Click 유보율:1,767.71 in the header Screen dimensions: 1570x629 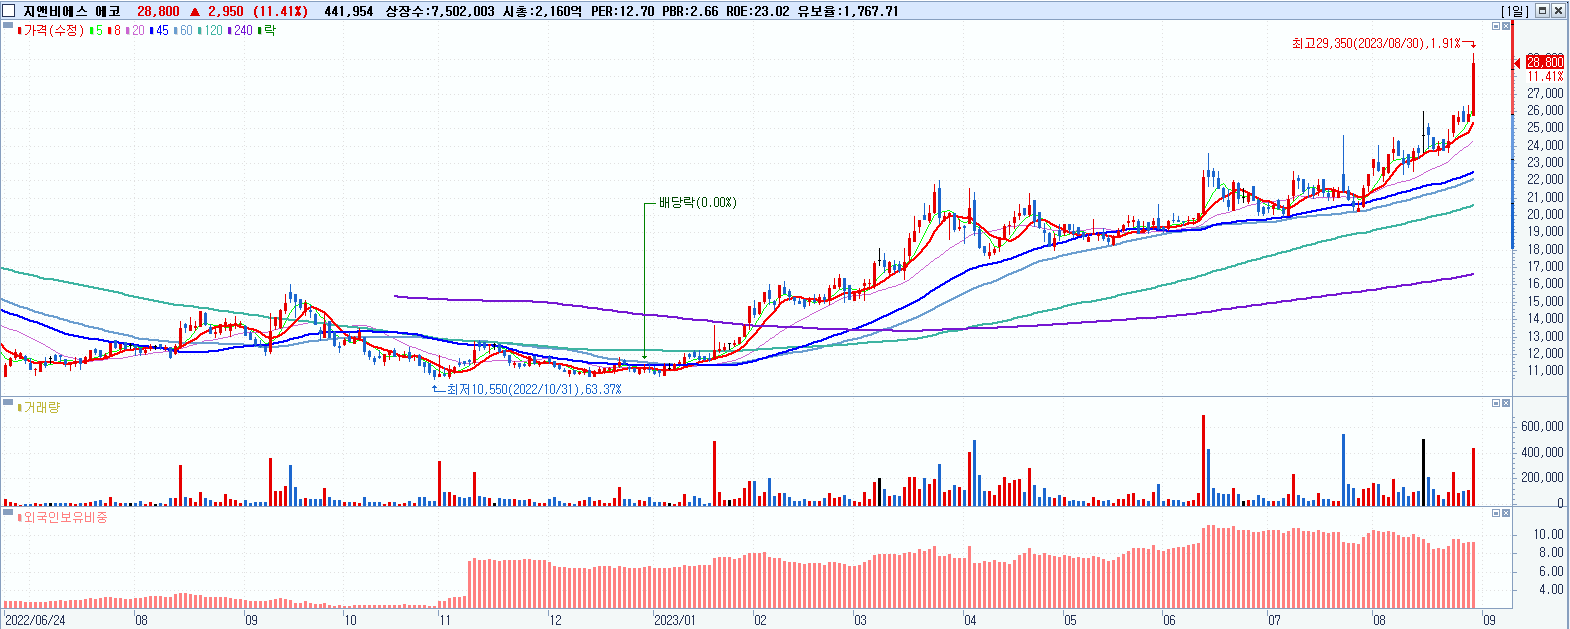coord(848,11)
